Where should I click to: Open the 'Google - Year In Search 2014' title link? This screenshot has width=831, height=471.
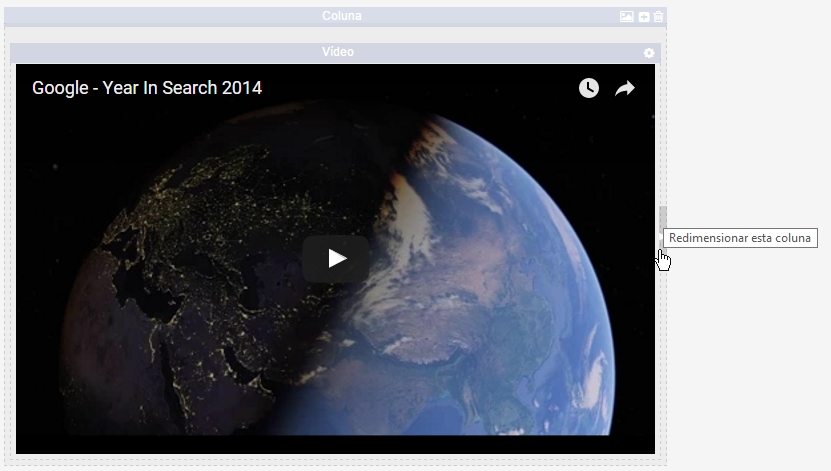coord(147,88)
